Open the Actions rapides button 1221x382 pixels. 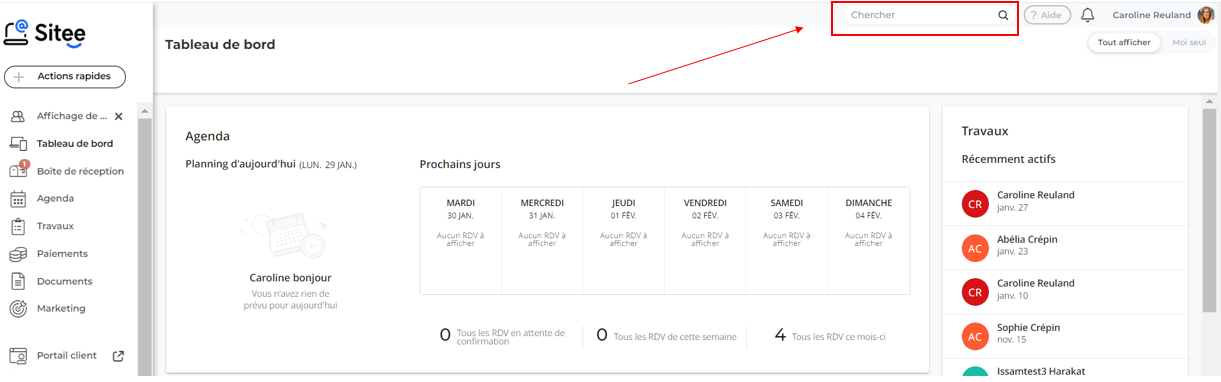[65, 77]
